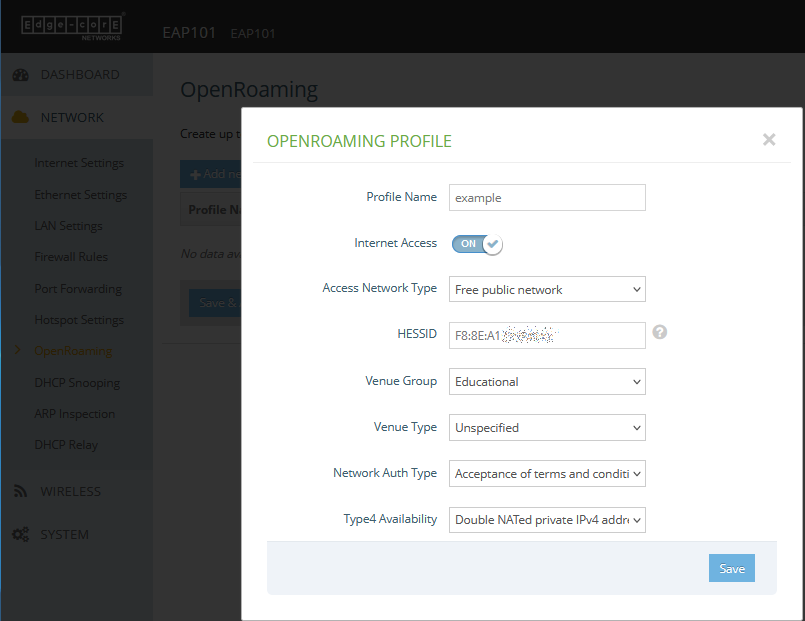This screenshot has width=805, height=621.
Task: Open the WIRELESS menu section
Action: (x=77, y=491)
